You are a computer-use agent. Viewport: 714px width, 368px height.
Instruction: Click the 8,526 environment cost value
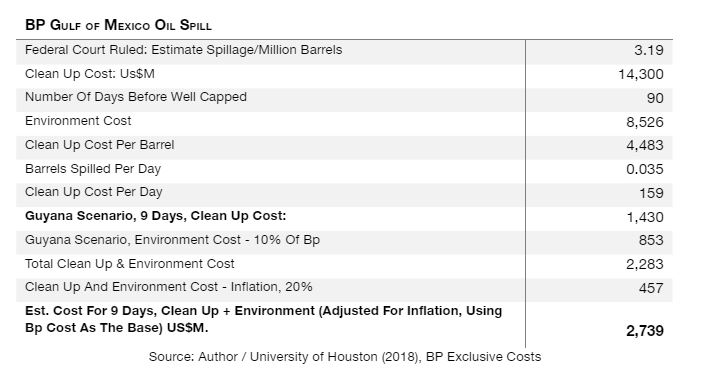645,122
